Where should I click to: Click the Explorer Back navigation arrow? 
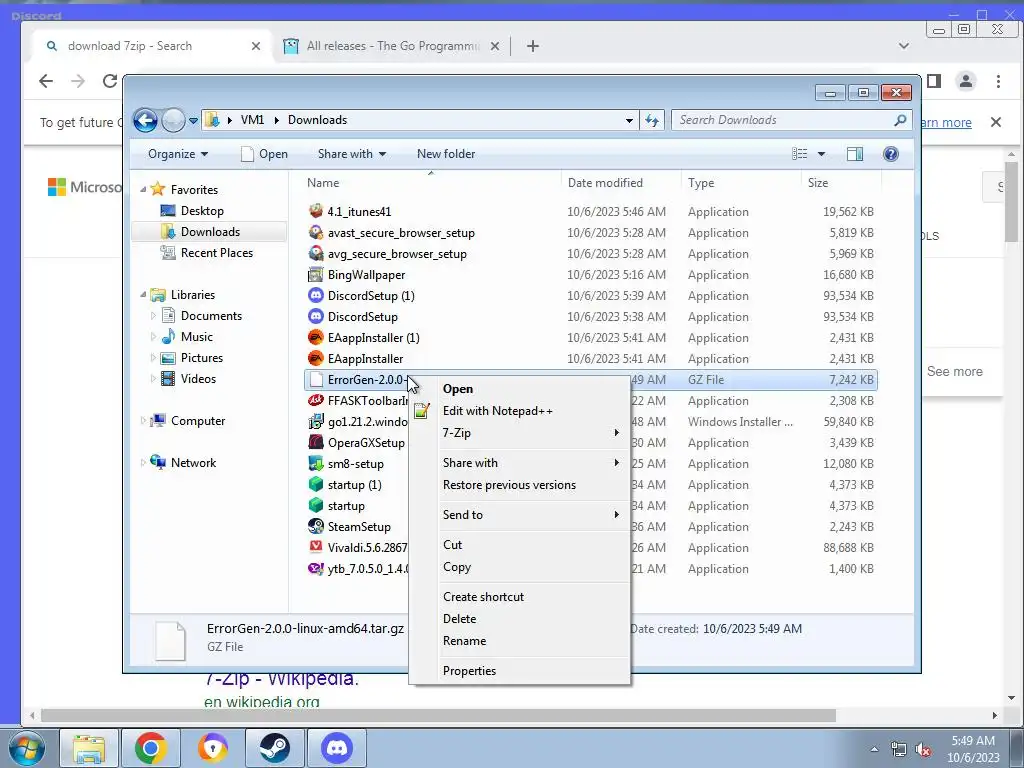[146, 120]
